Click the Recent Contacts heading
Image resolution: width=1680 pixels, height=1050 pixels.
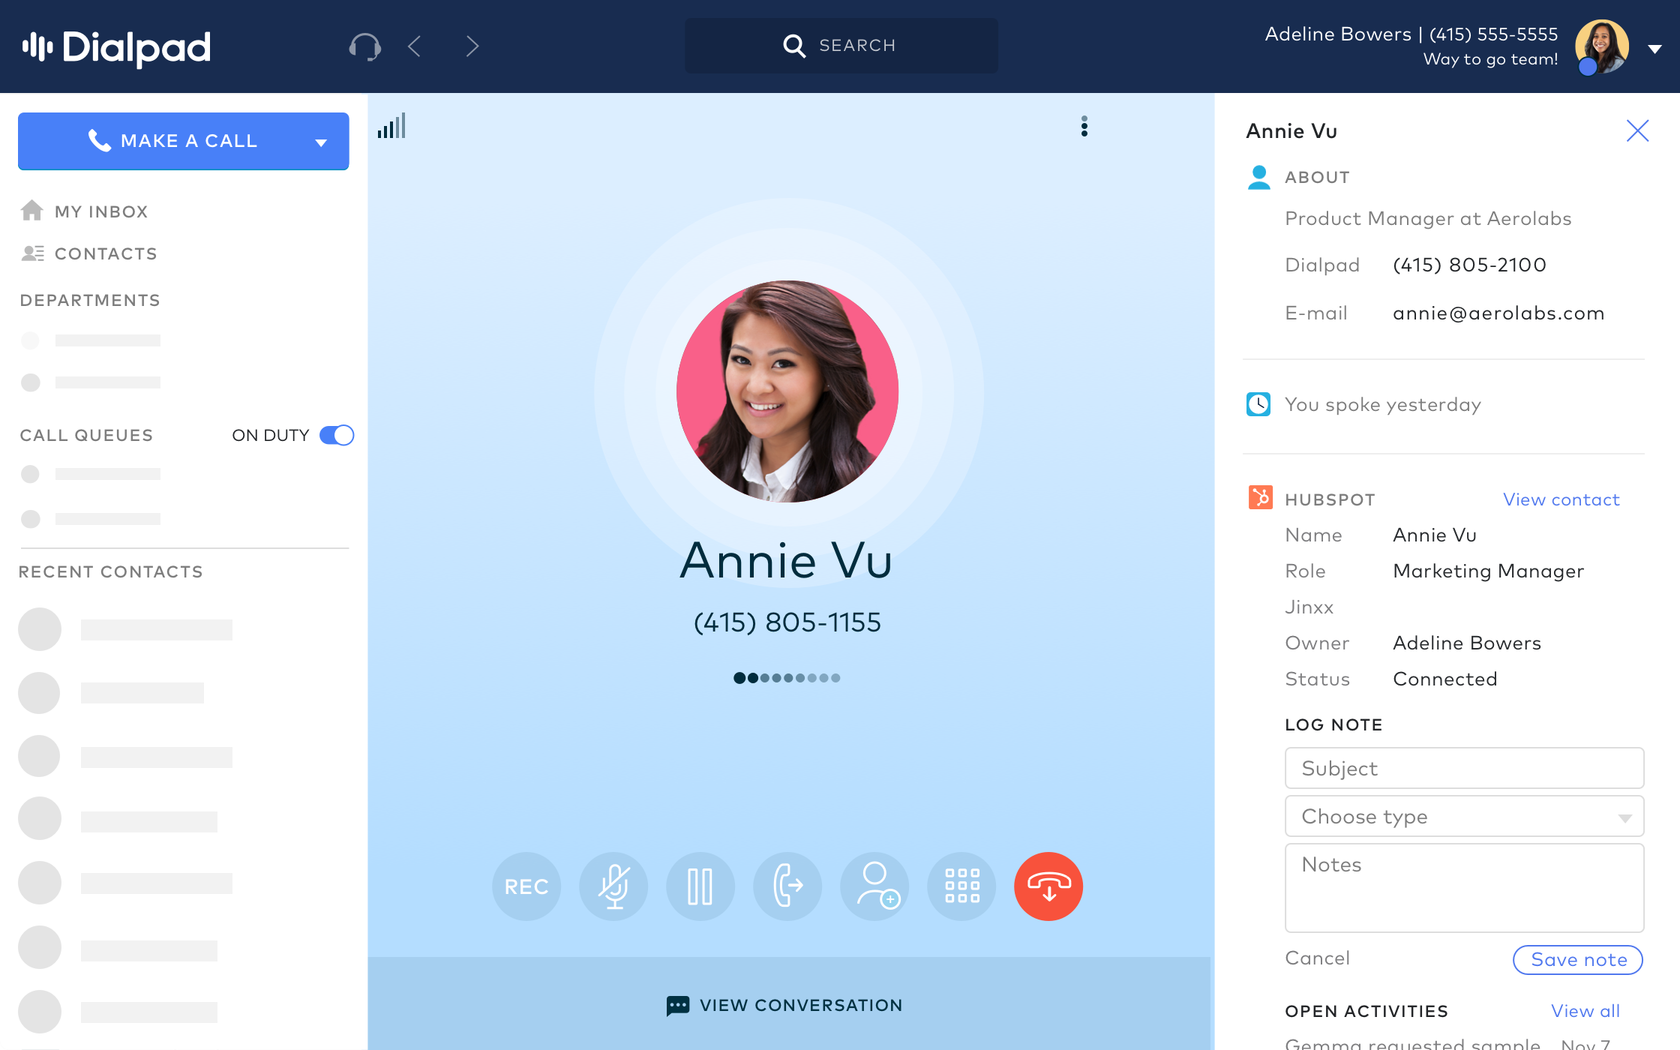[111, 572]
